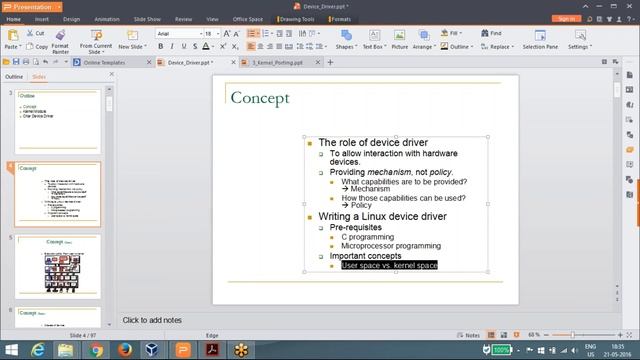The image size is (640, 360).
Task: Toggle numbered list formatting
Action: pos(266,33)
